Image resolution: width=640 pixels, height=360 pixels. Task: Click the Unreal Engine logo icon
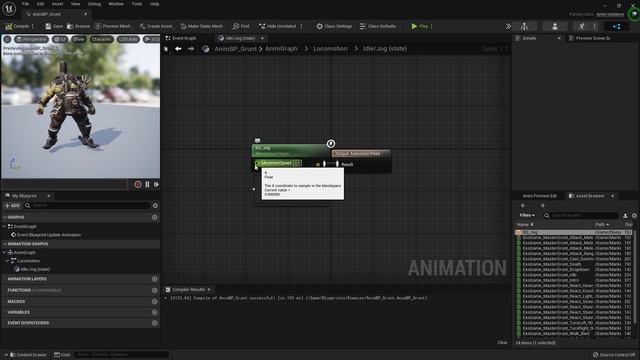click(x=9, y=8)
